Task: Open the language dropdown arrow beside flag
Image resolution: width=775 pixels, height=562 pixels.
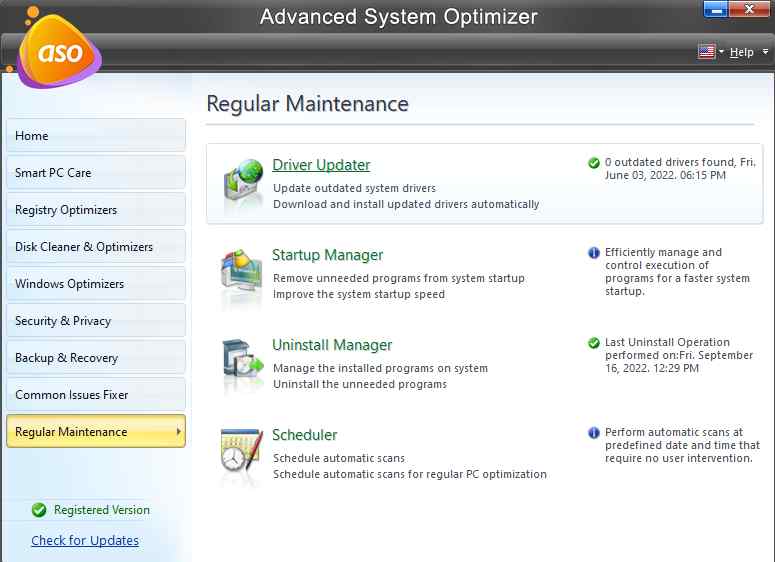Action: click(721, 51)
